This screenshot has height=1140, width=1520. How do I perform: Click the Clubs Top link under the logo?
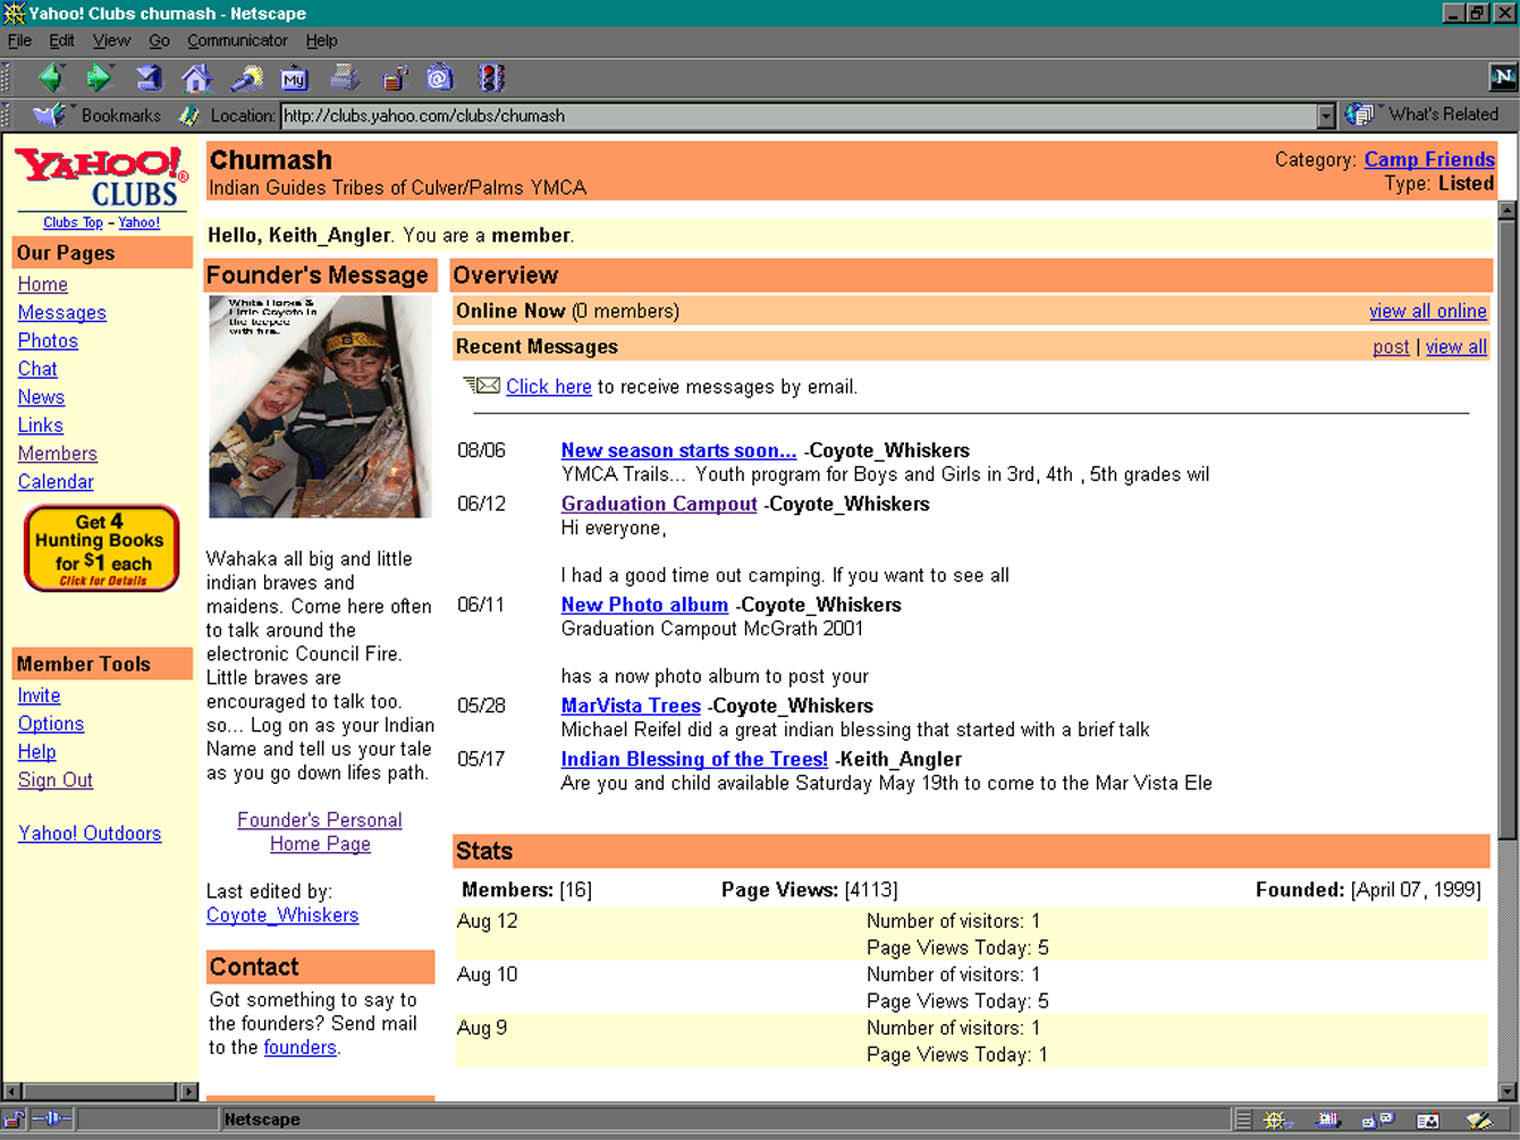(x=73, y=222)
